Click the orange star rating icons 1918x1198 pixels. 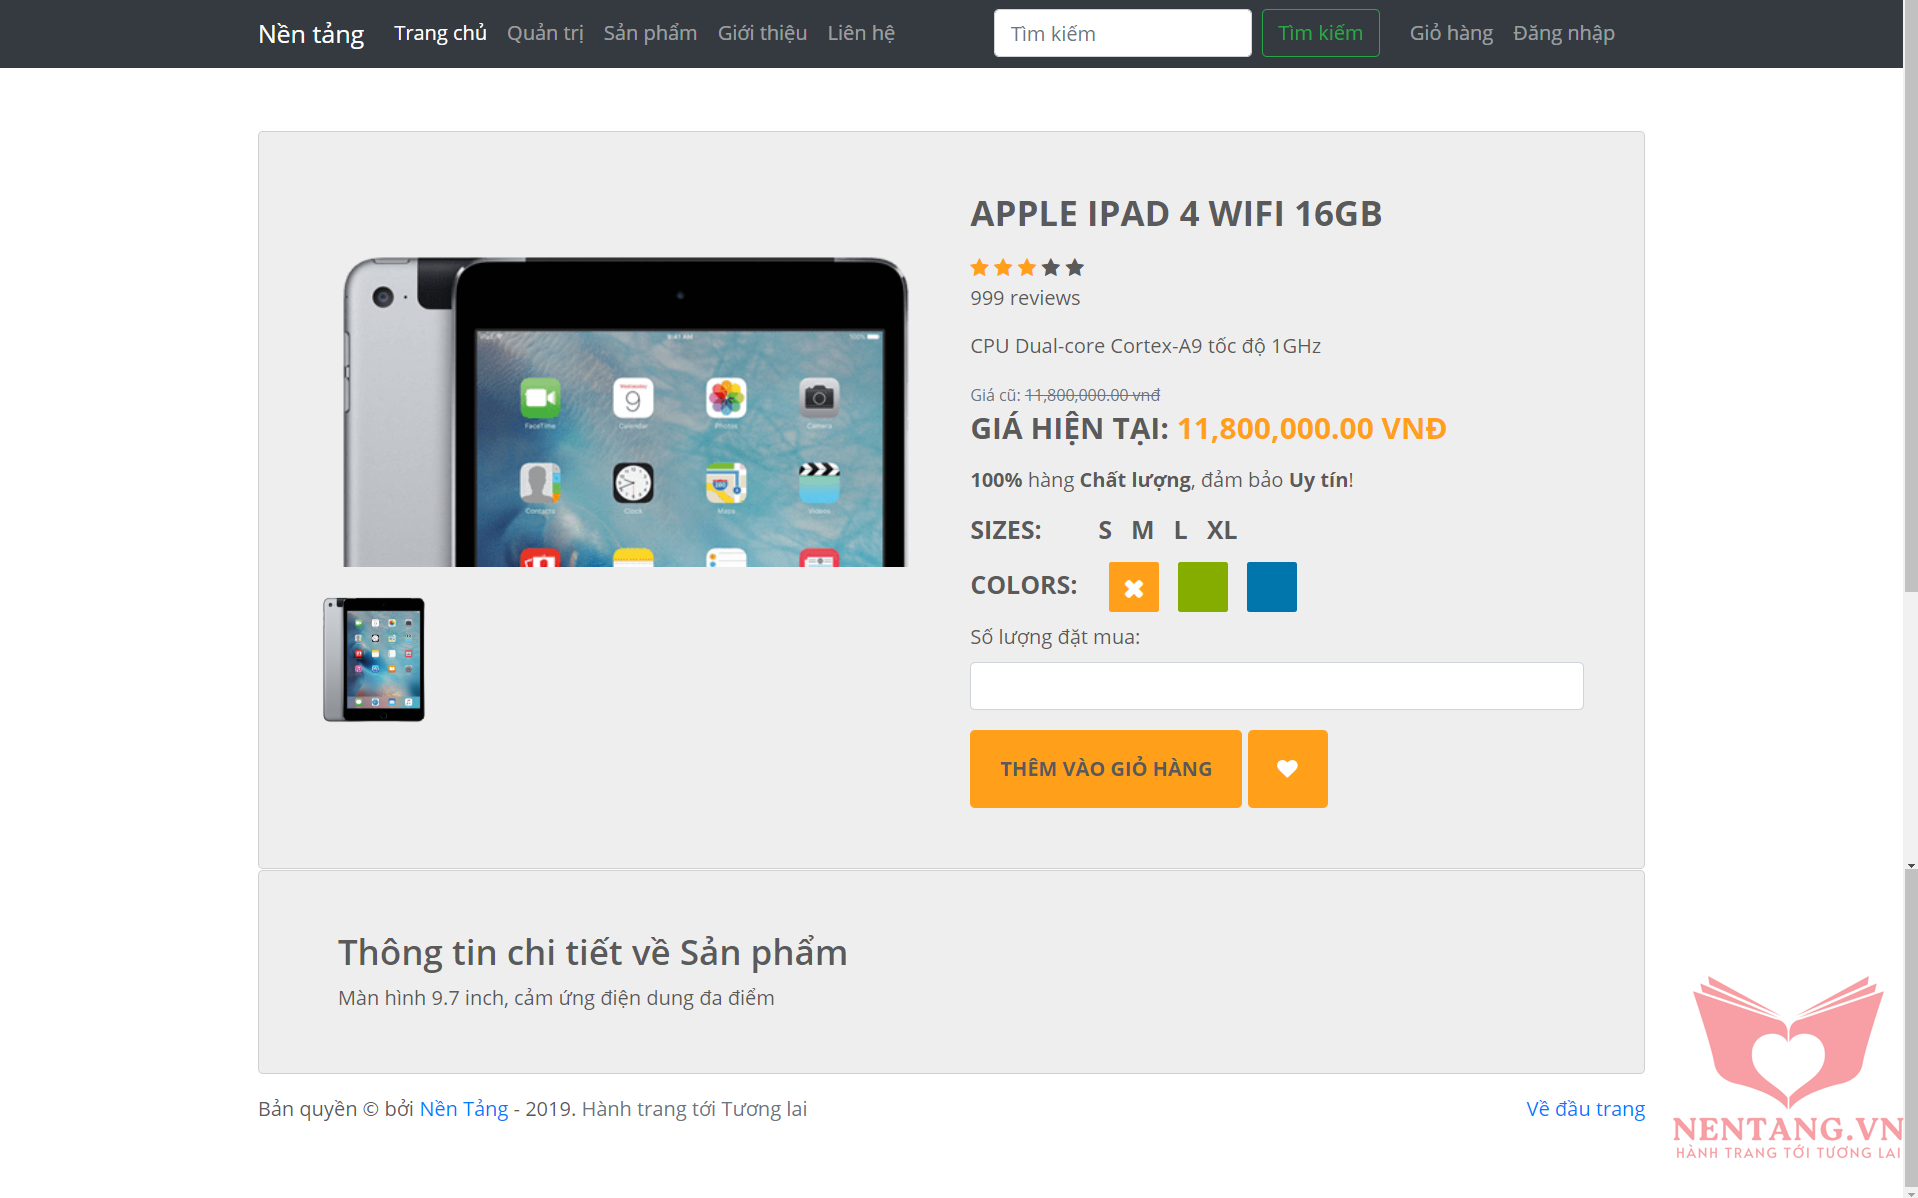click(x=1003, y=267)
